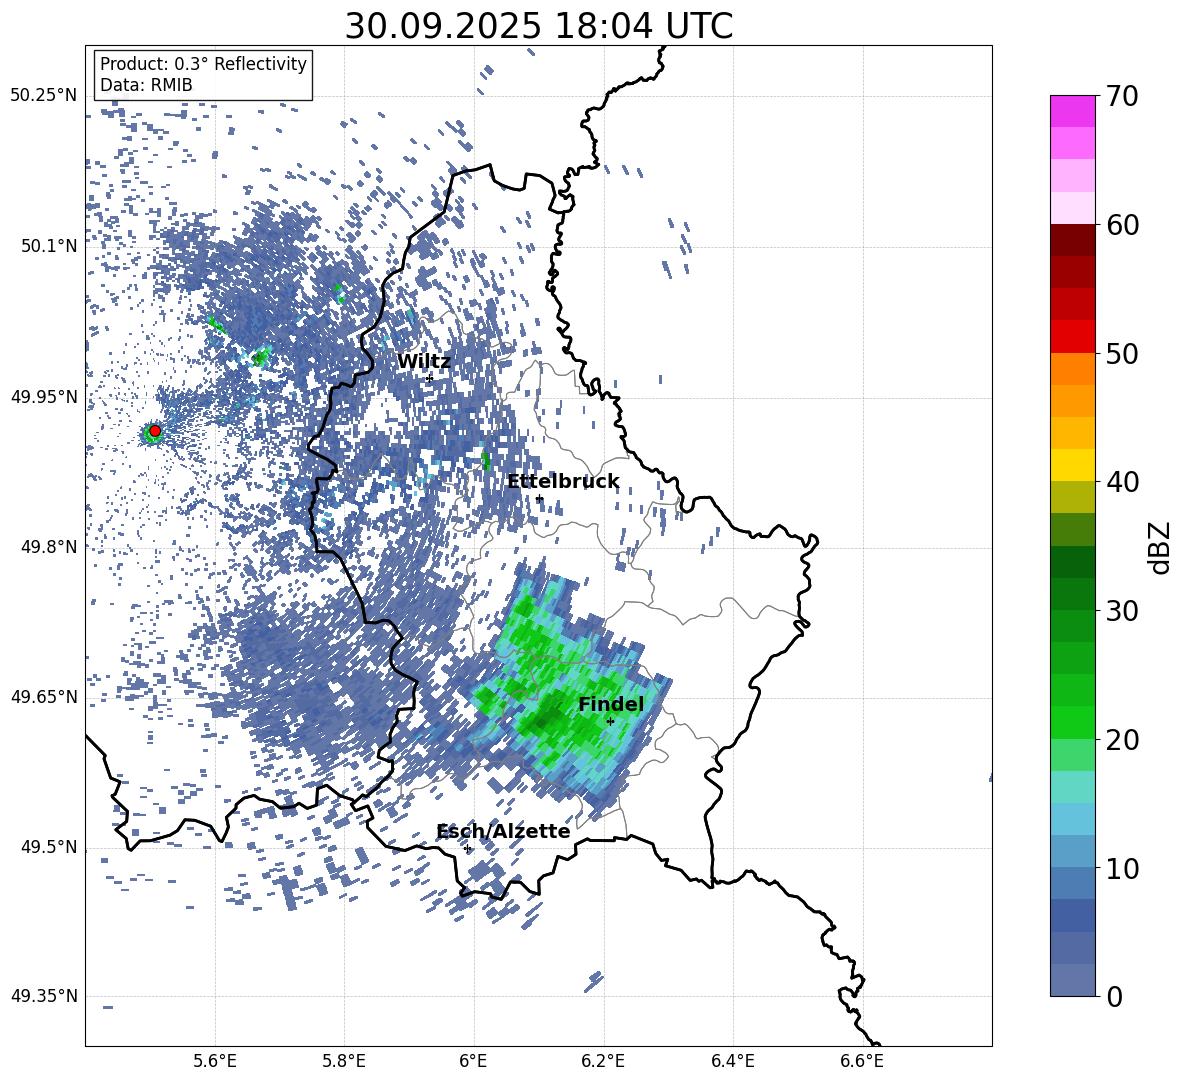Image resolution: width=1184 pixels, height=1081 pixels.
Task: Click the 49.35°N latitude label
Action: [x=44, y=996]
